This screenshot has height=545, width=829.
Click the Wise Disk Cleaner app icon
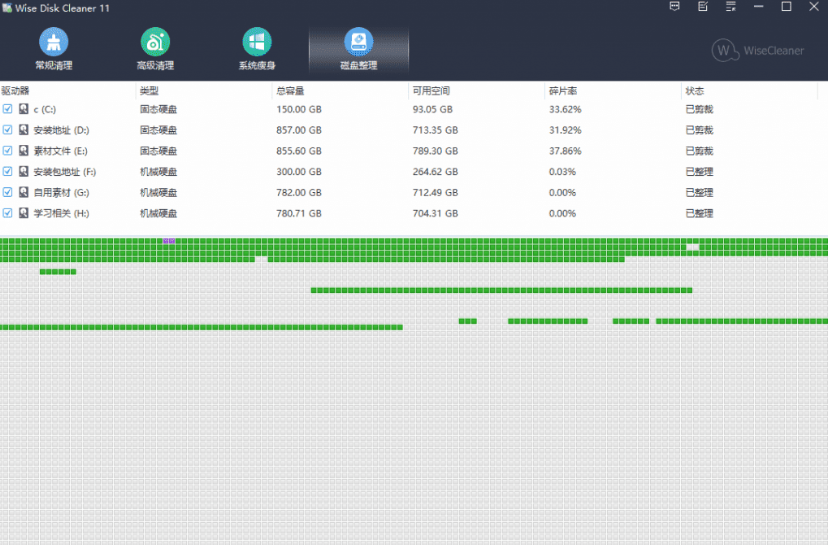point(8,8)
